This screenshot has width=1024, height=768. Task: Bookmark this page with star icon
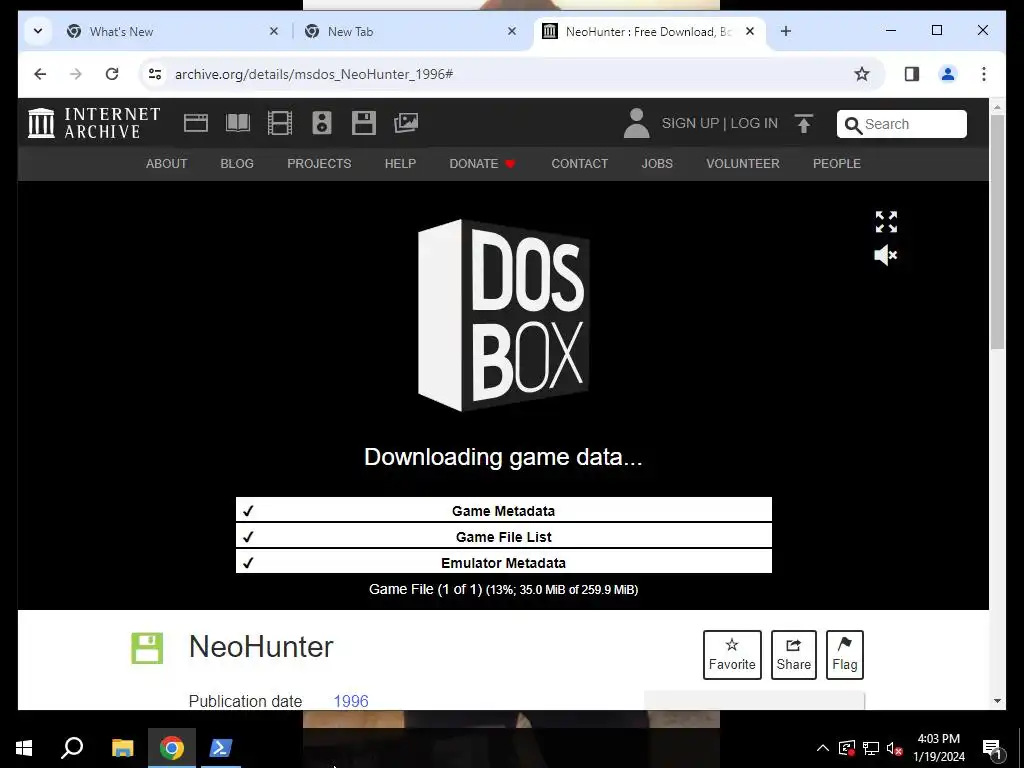[862, 74]
